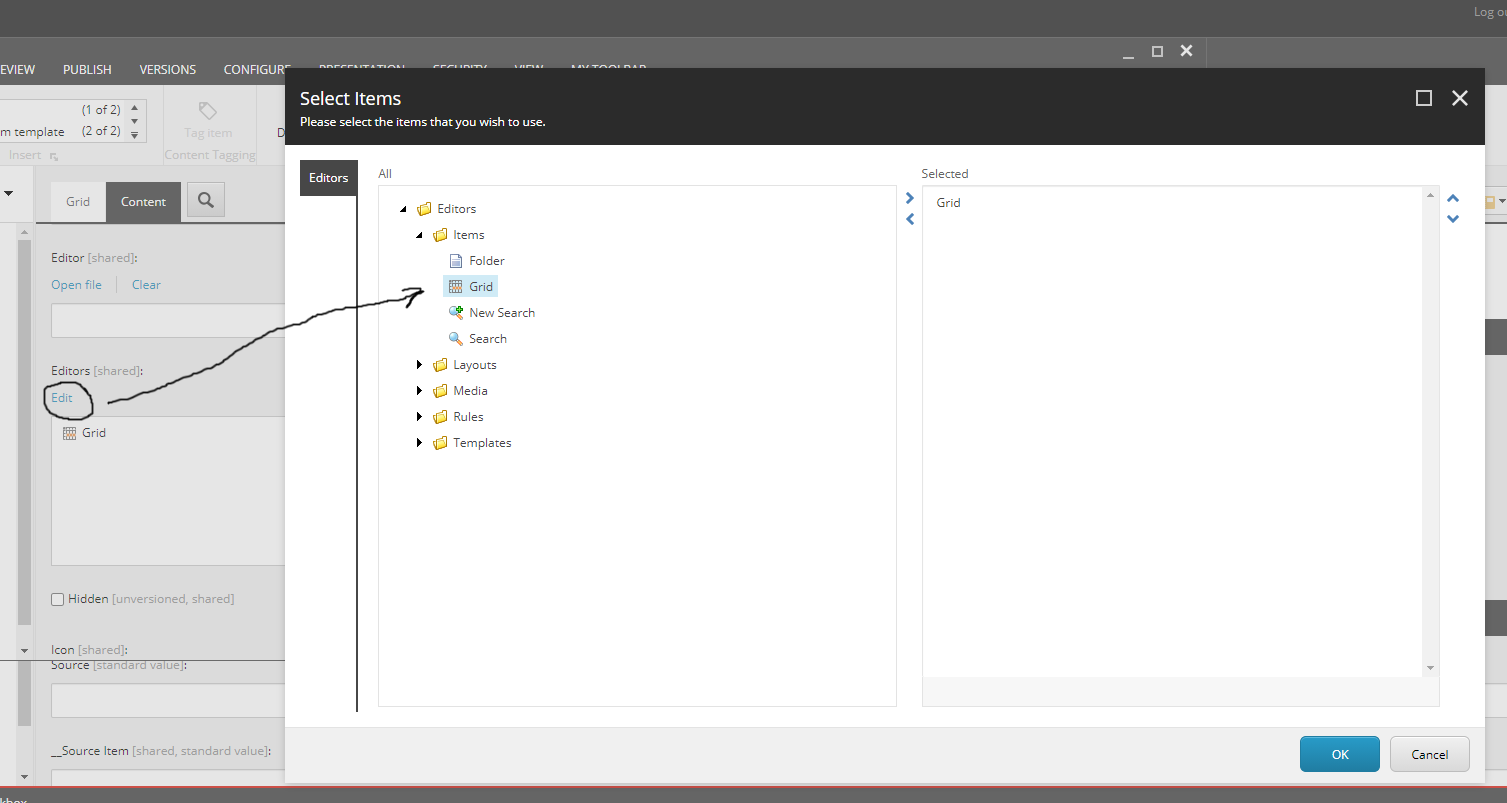The width and height of the screenshot is (1507, 803).
Task: Select the Grid item icon in the tree
Action: 457,286
